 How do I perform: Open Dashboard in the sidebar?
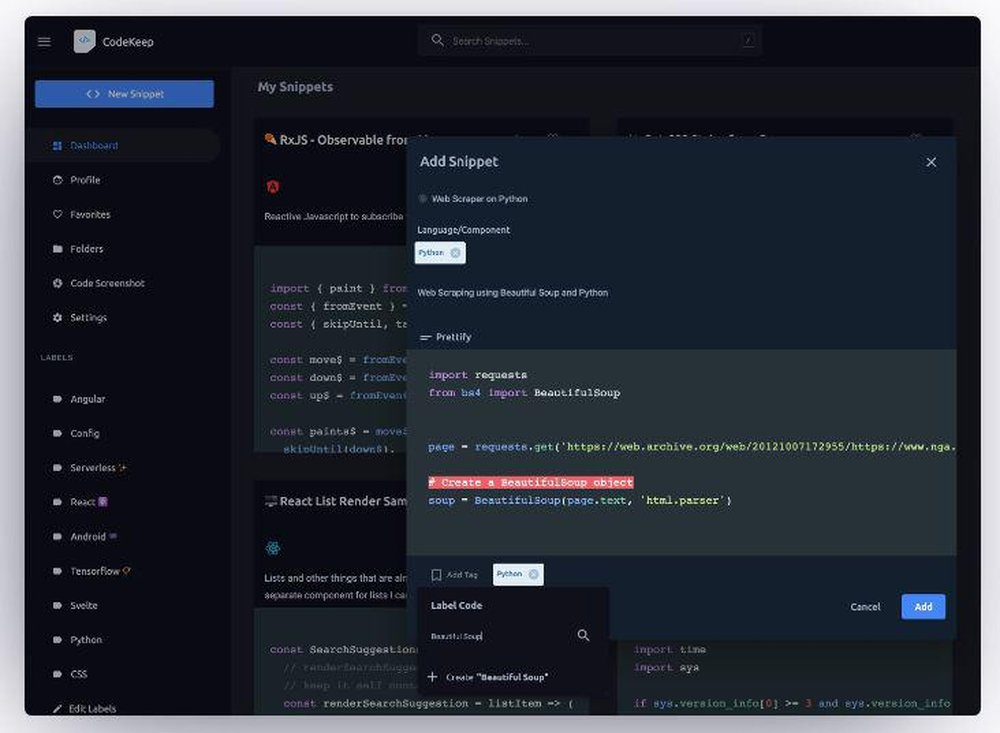124,145
